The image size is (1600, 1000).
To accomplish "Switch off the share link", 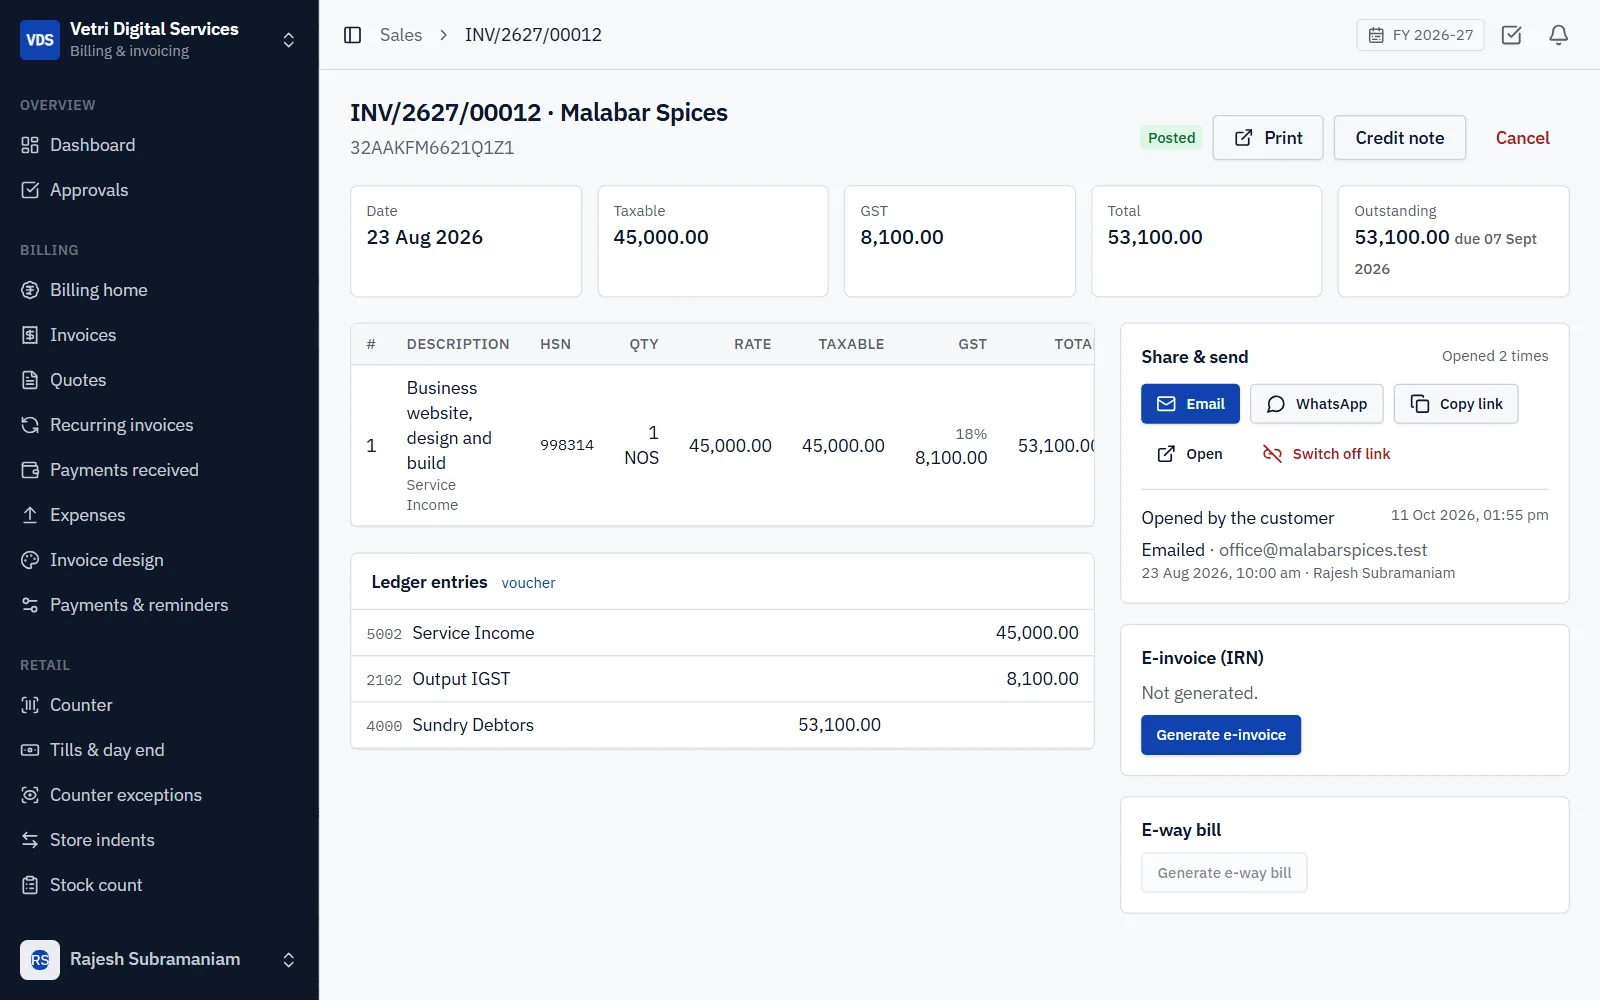I will pos(1326,454).
